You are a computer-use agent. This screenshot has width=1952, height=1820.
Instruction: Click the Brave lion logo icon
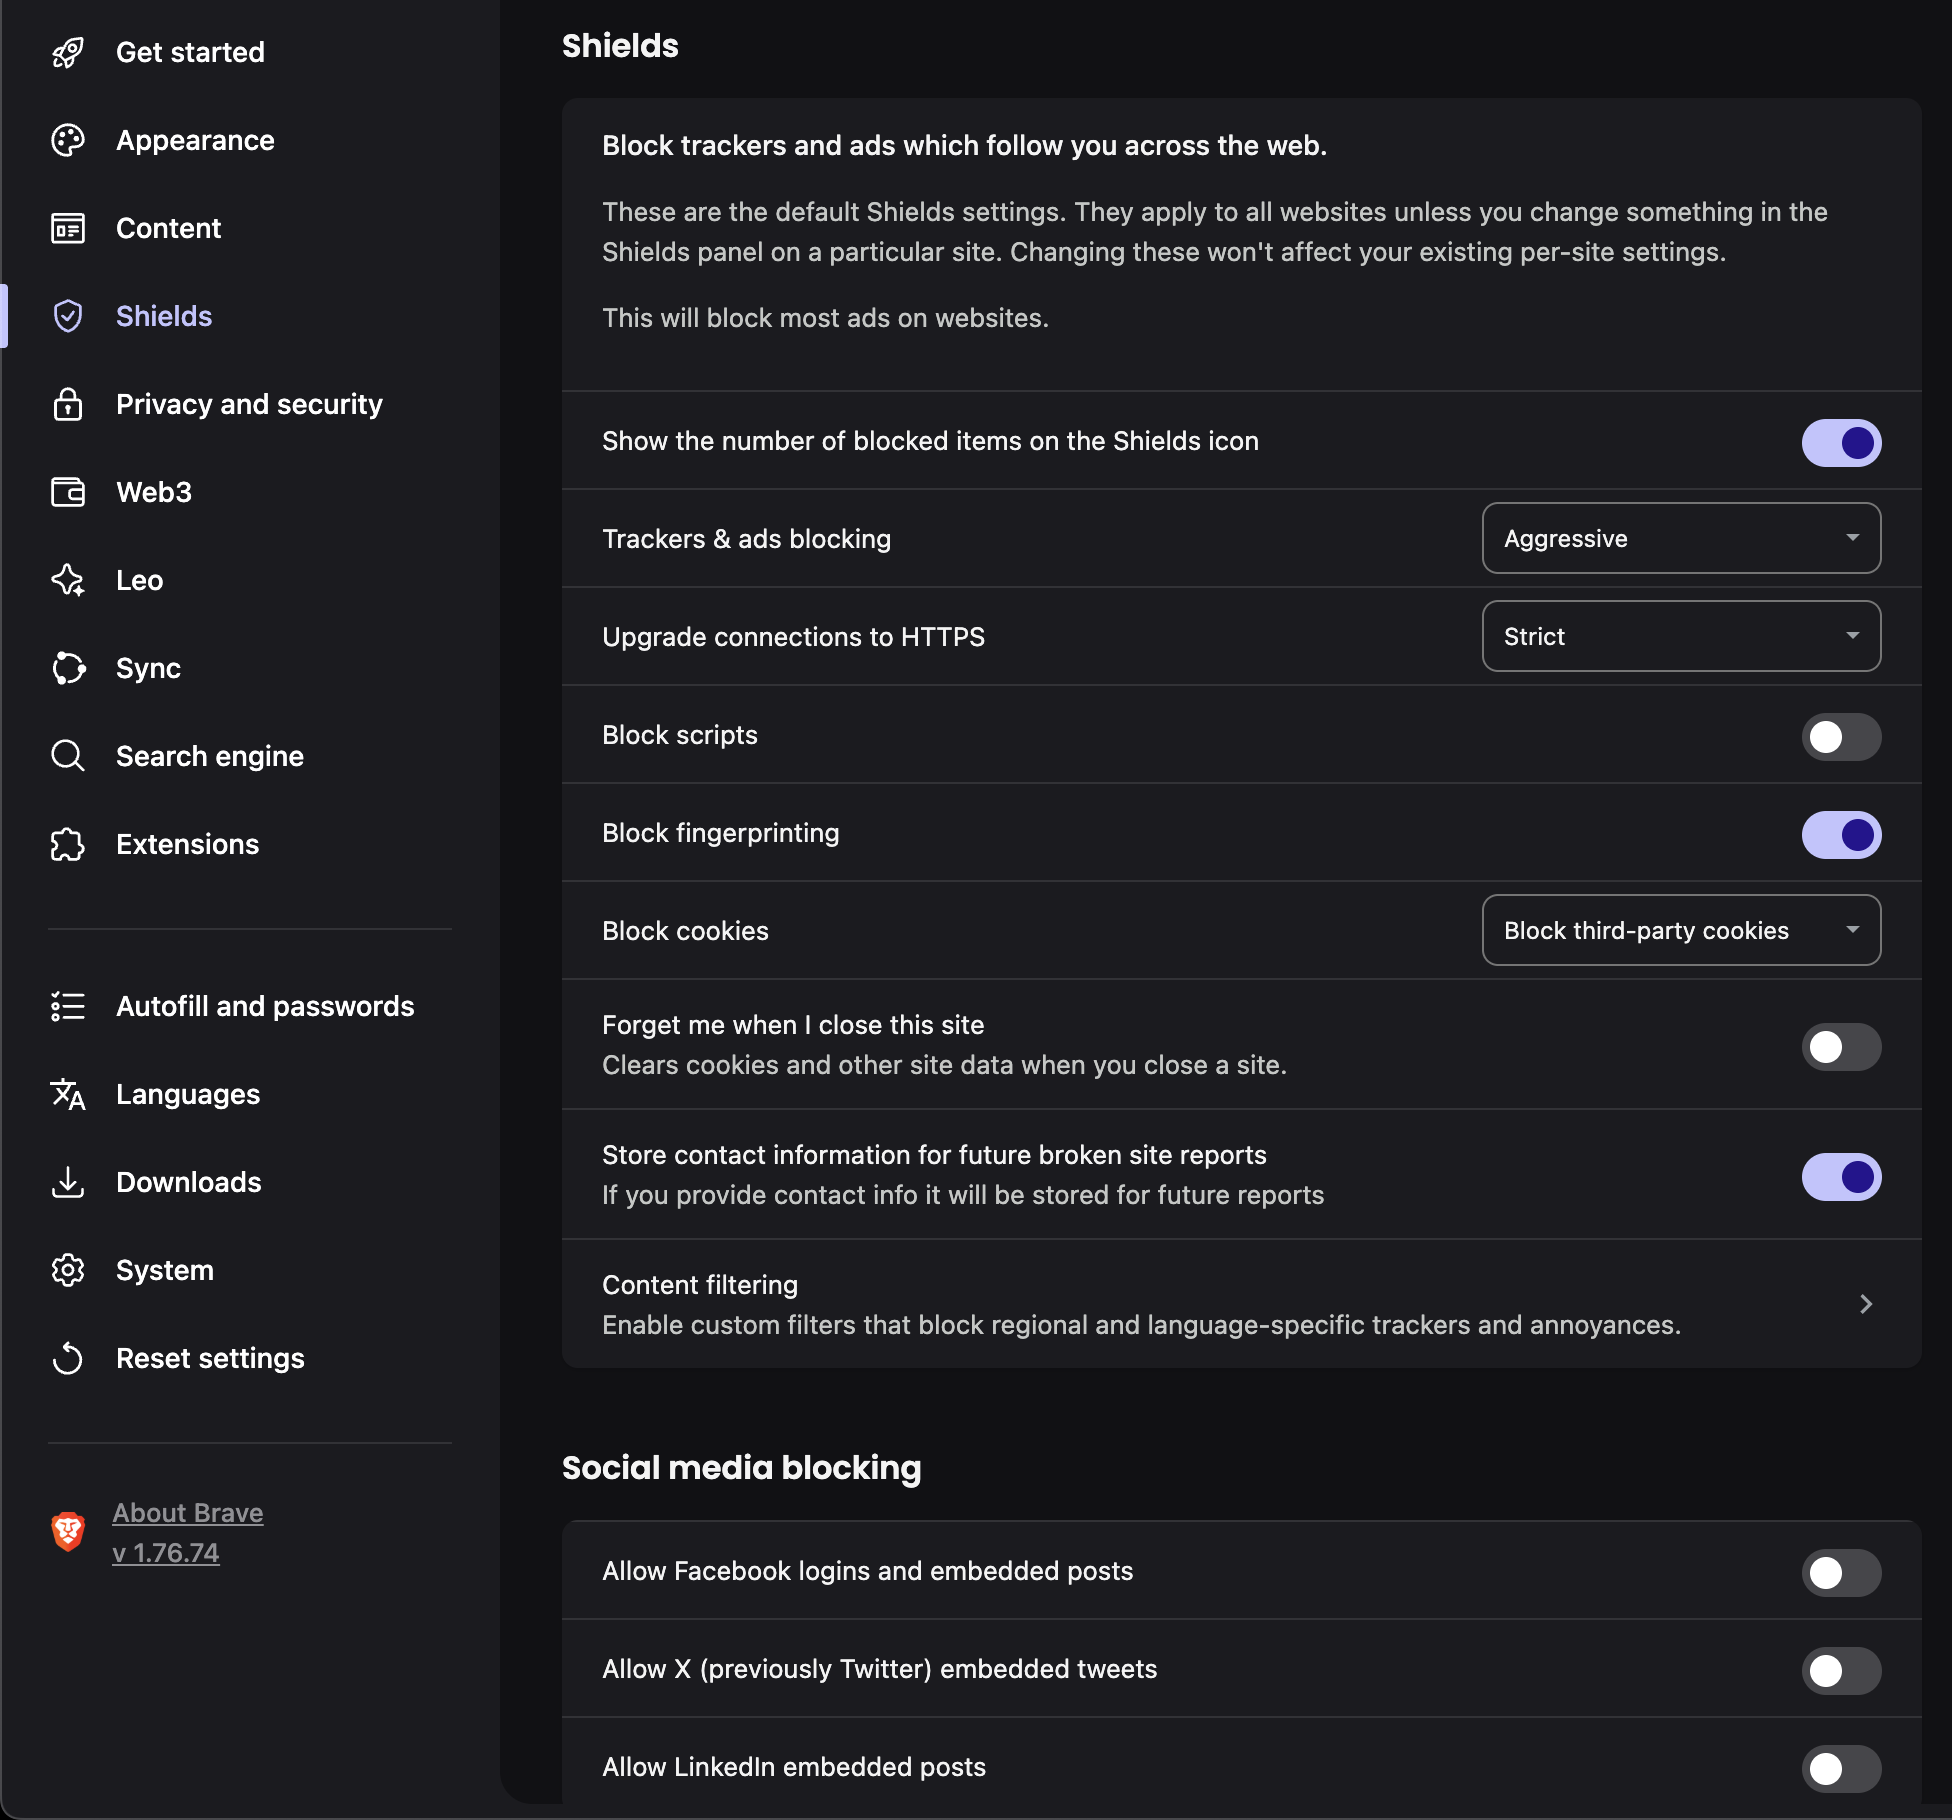pyautogui.click(x=68, y=1531)
